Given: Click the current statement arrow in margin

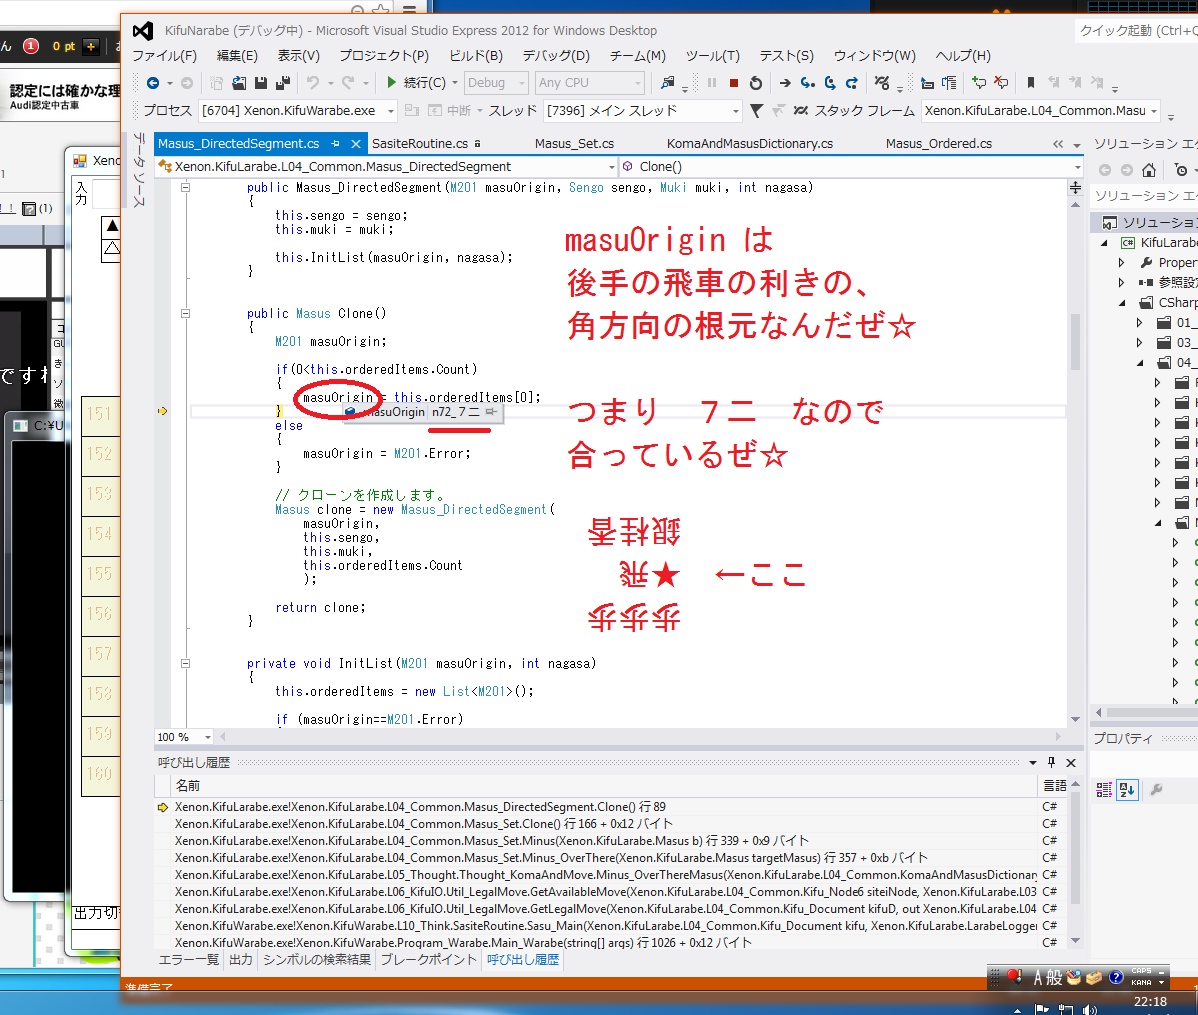Looking at the screenshot, I should pyautogui.click(x=162, y=411).
